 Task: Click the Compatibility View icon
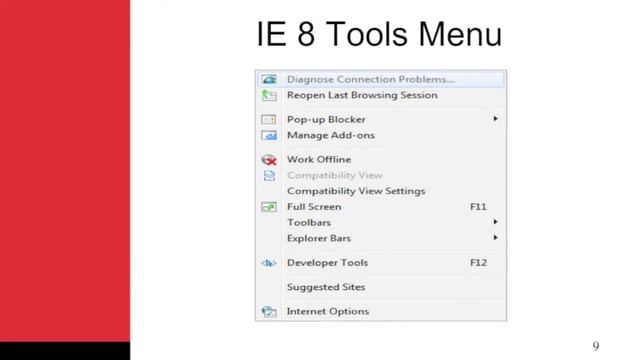click(x=269, y=176)
